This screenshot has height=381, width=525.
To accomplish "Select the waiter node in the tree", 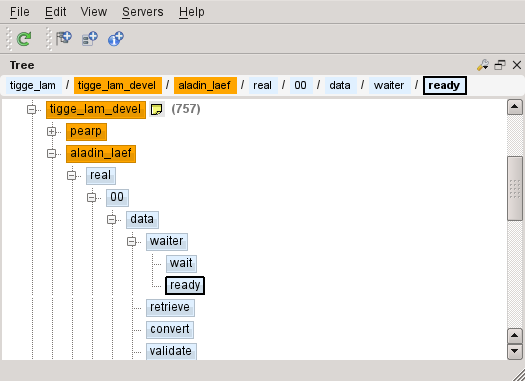I will pos(167,242).
